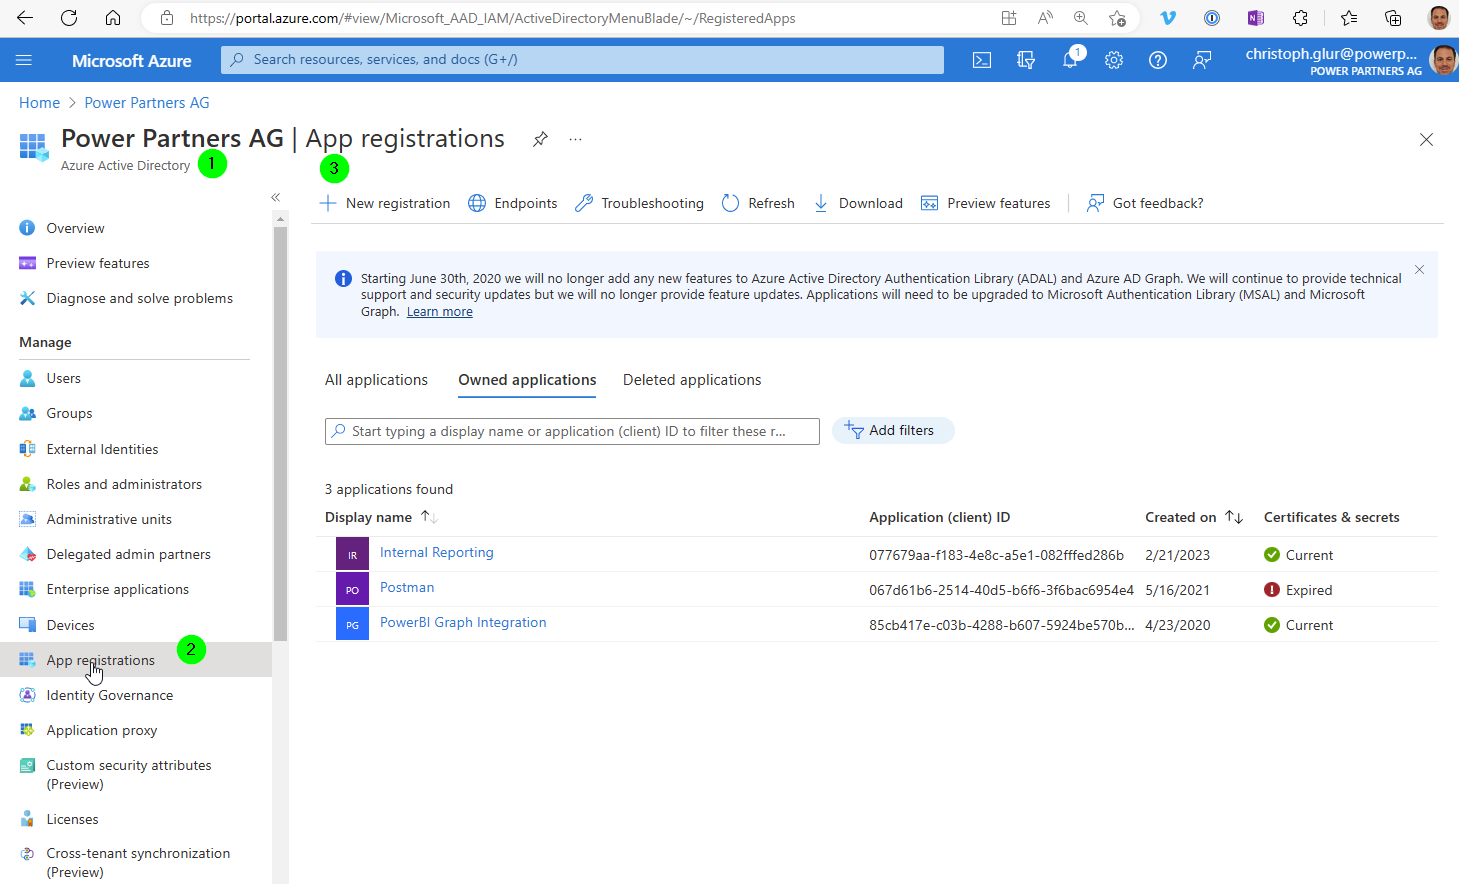
Task: Click the help question mark icon
Action: click(1158, 60)
